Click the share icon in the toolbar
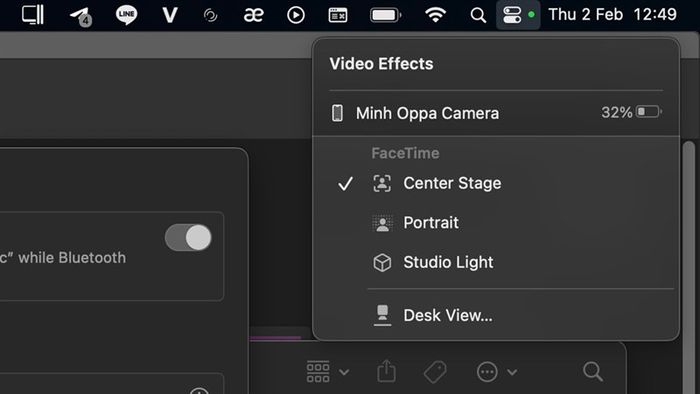This screenshot has width=700, height=394. point(386,371)
